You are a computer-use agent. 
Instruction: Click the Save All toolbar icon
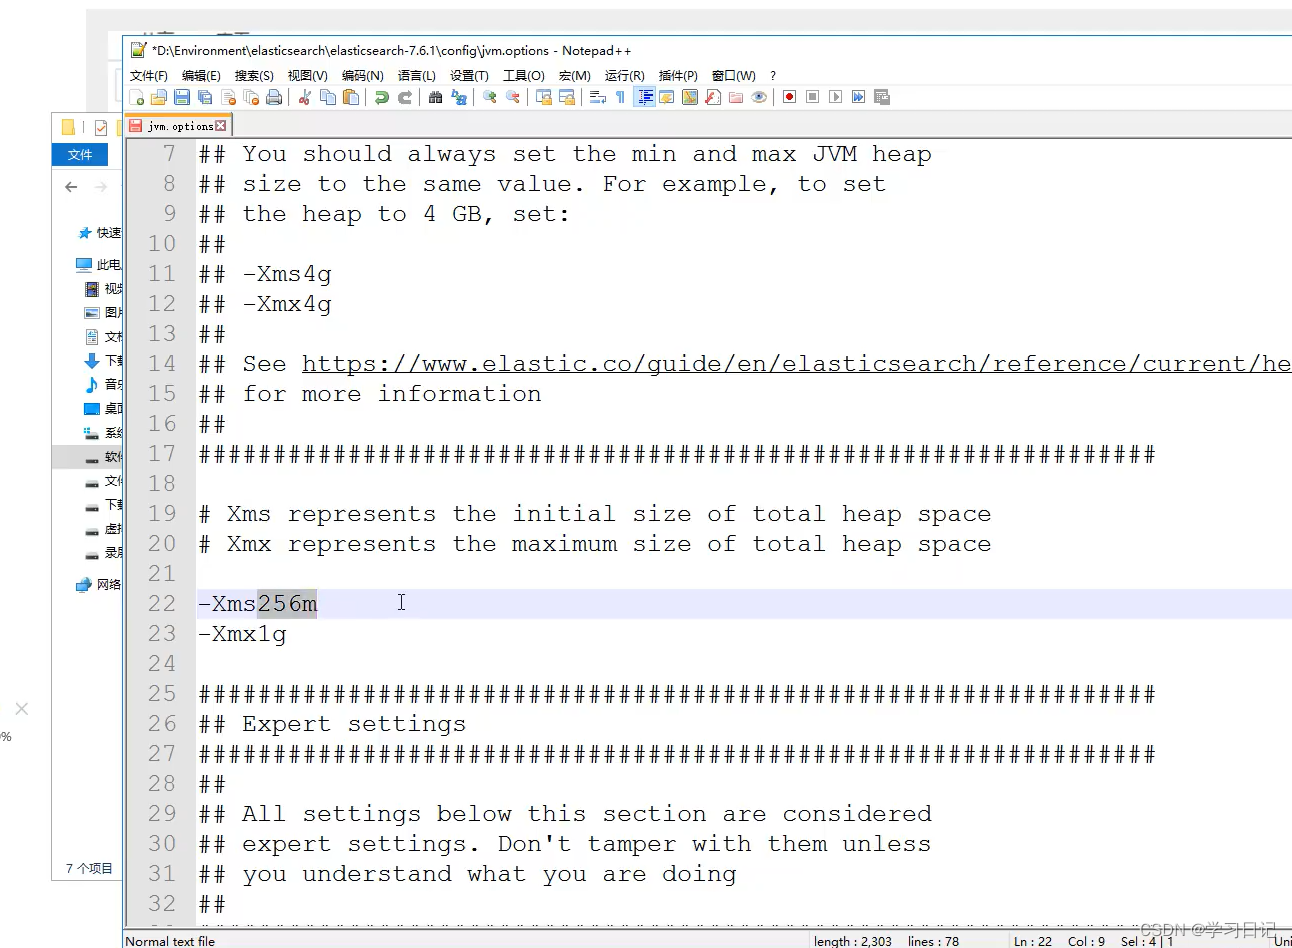click(204, 97)
